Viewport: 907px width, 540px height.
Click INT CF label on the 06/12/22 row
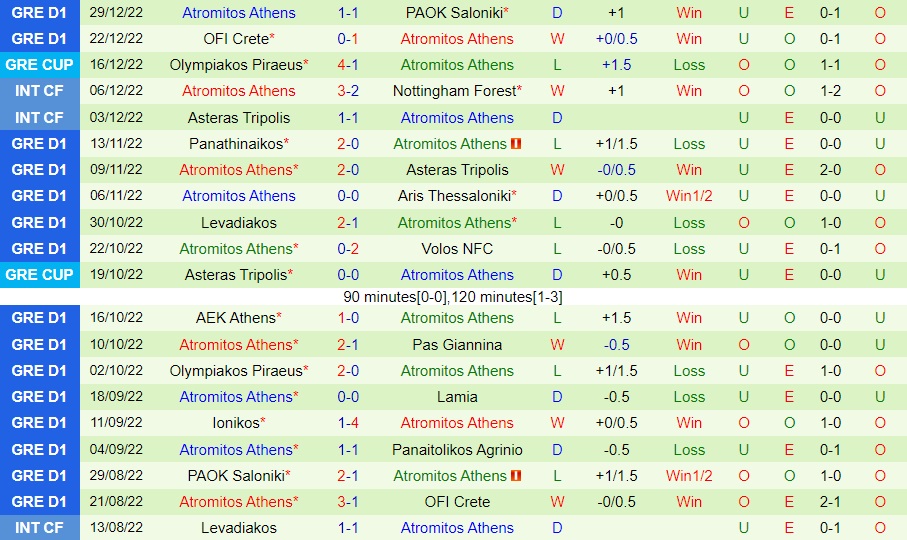(39, 91)
